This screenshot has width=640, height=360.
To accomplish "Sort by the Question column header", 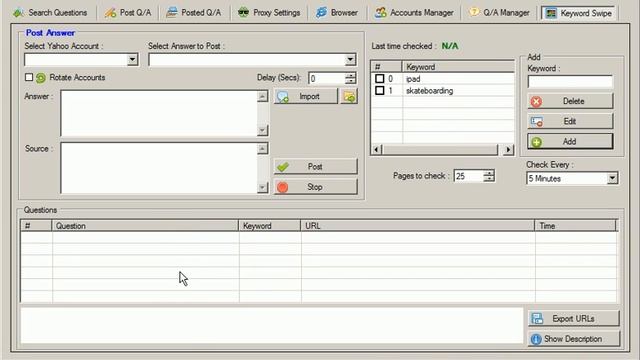I will click(x=145, y=226).
